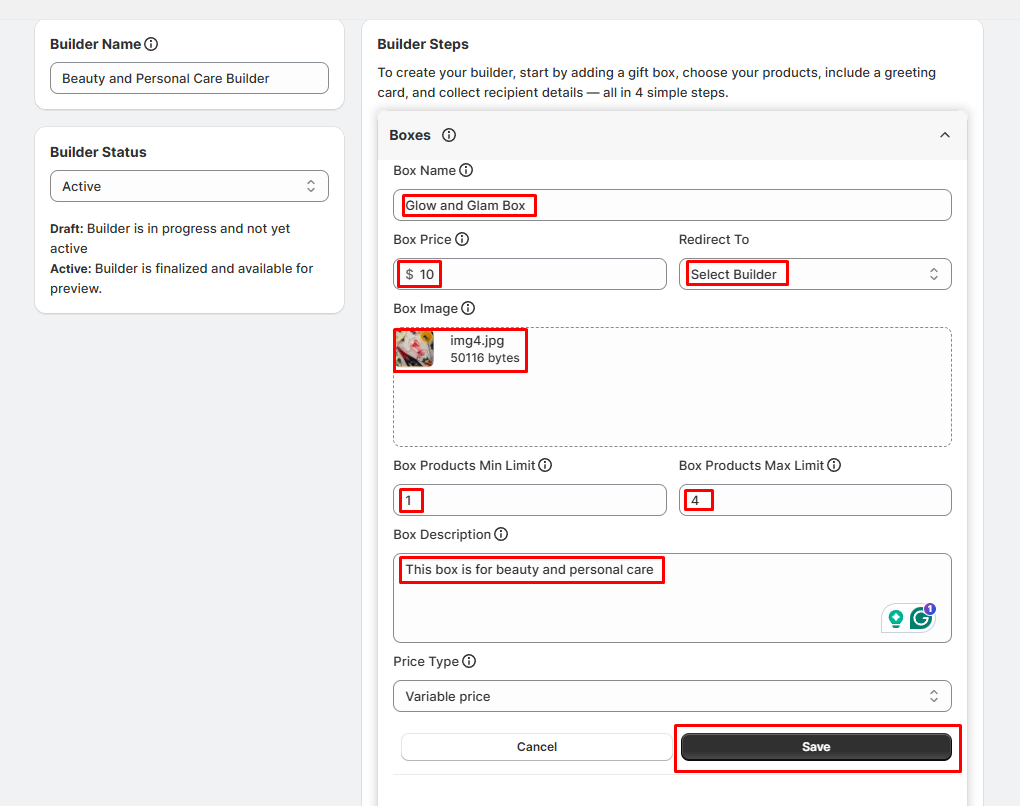Open the Price Type Variable price dropdown
Viewport: 1020px width, 806px height.
[x=671, y=696]
